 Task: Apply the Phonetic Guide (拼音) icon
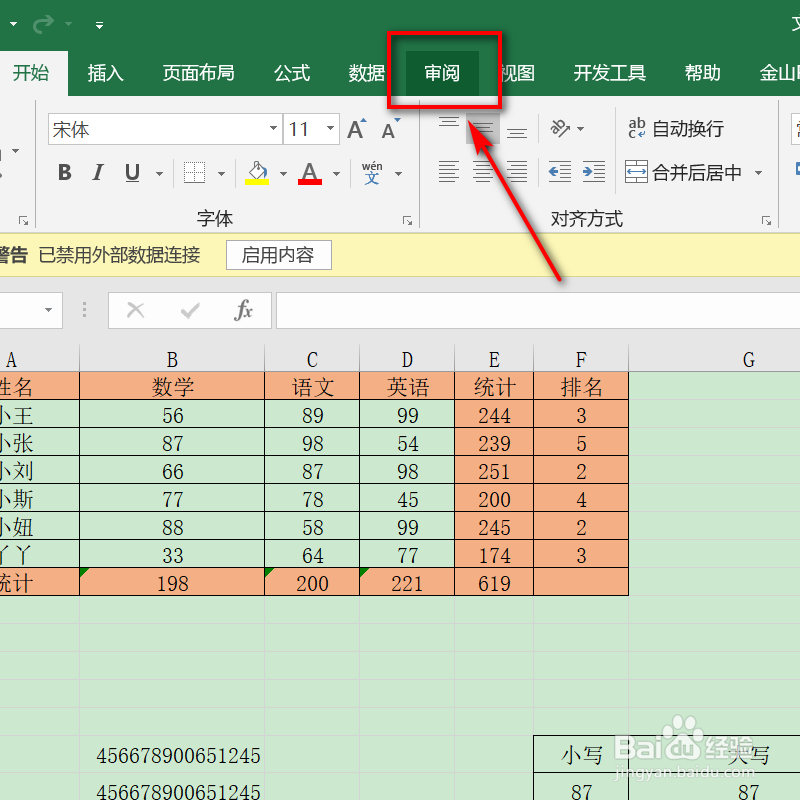coord(371,172)
